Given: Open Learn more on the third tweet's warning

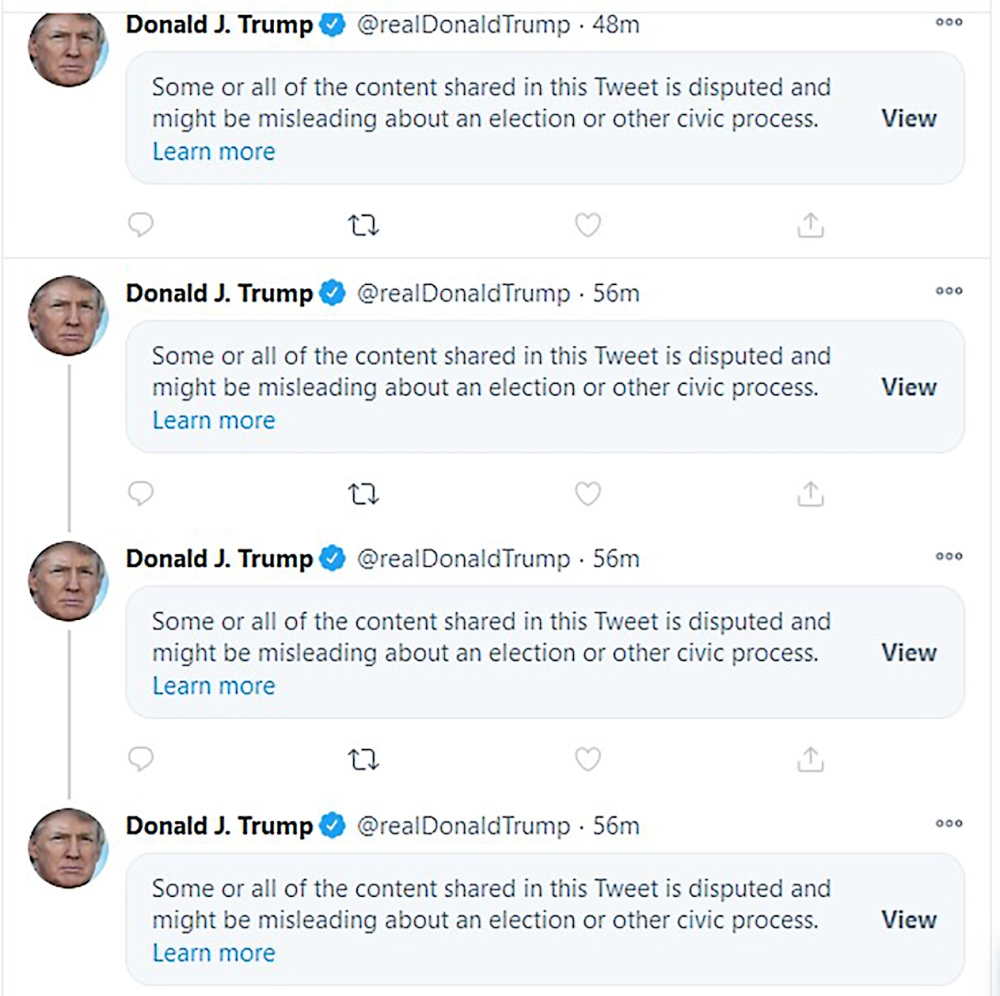Looking at the screenshot, I should tap(214, 685).
